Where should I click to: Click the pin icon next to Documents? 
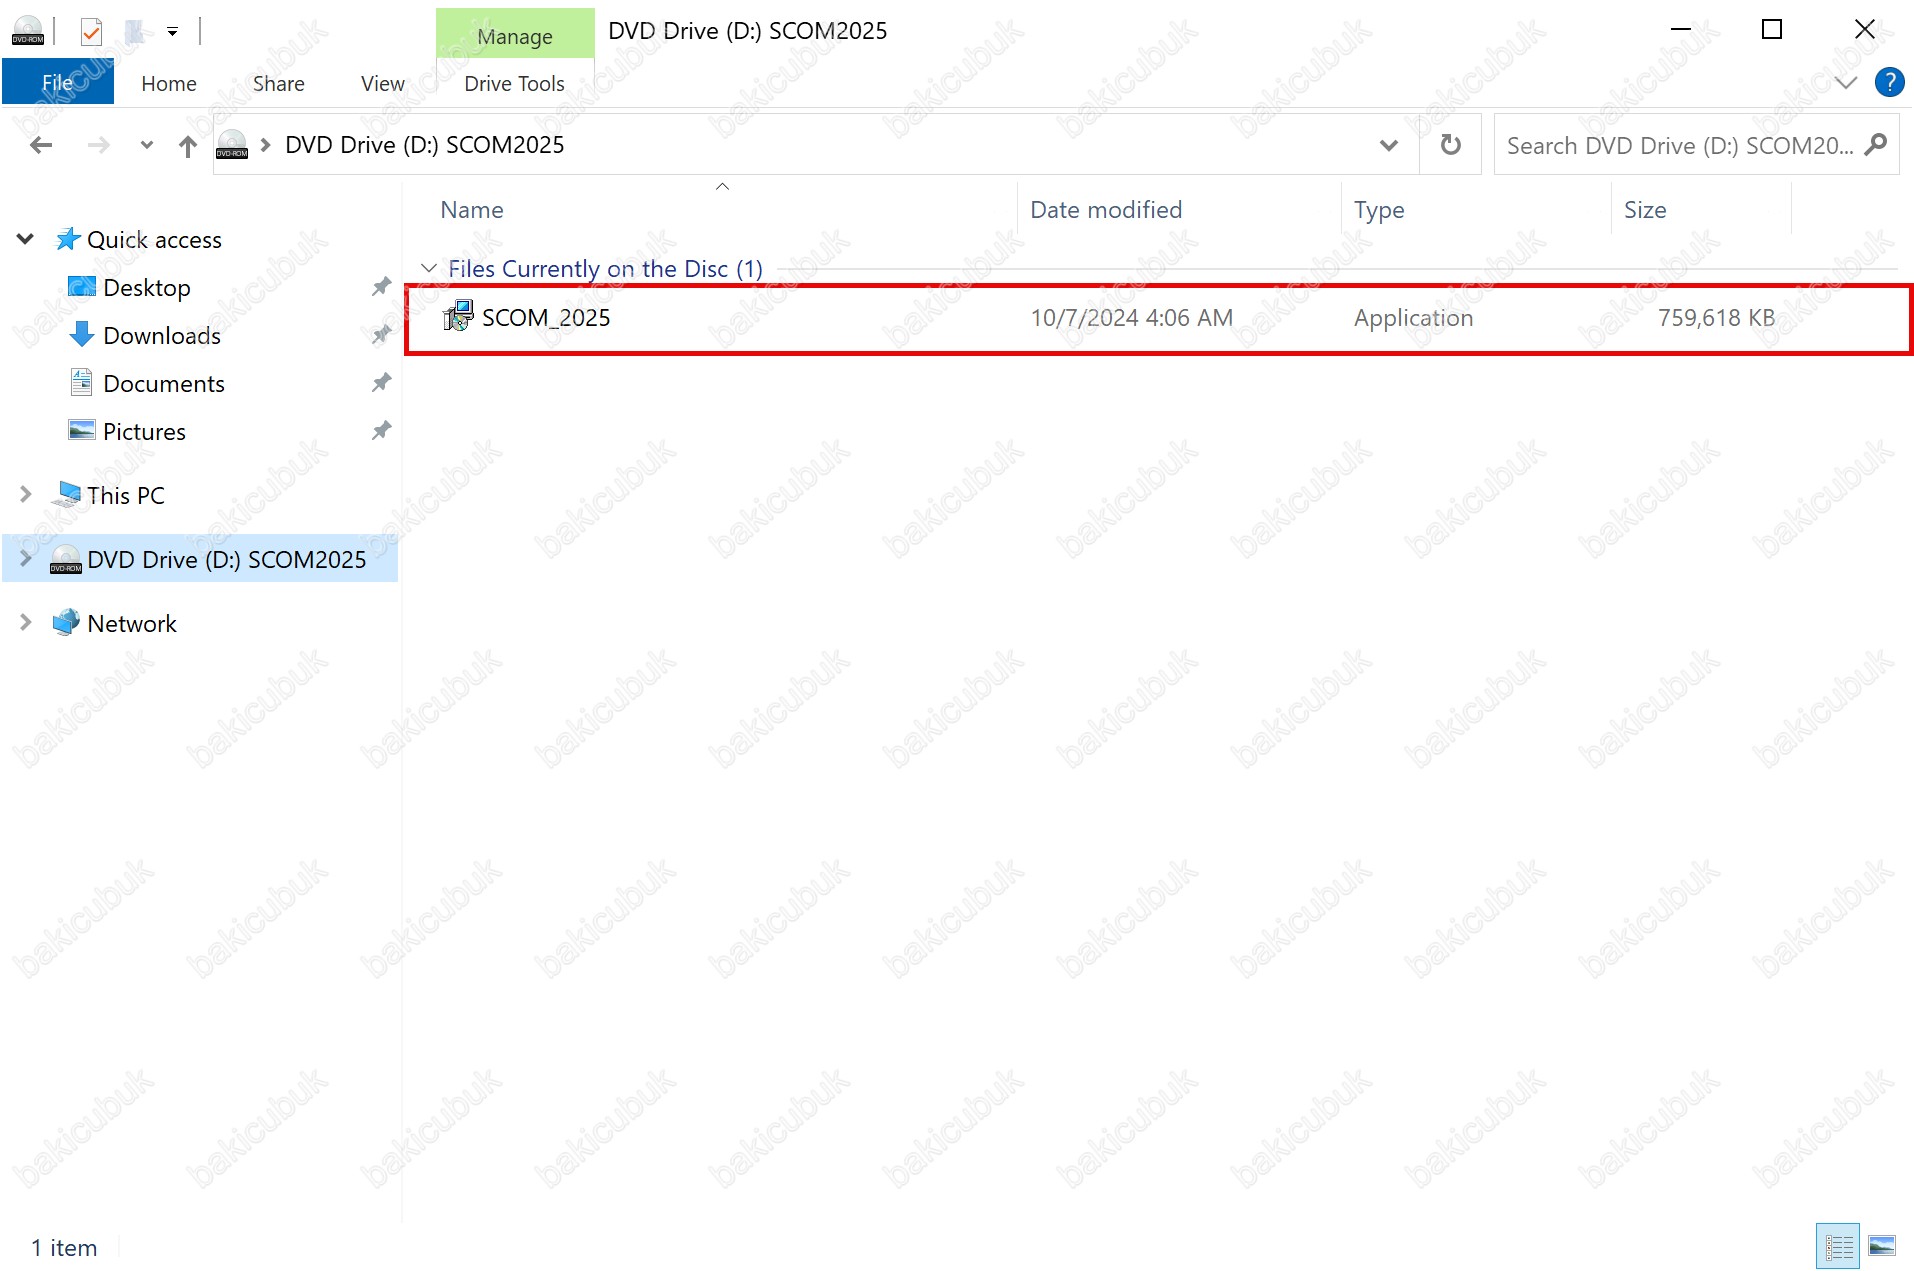(x=381, y=383)
